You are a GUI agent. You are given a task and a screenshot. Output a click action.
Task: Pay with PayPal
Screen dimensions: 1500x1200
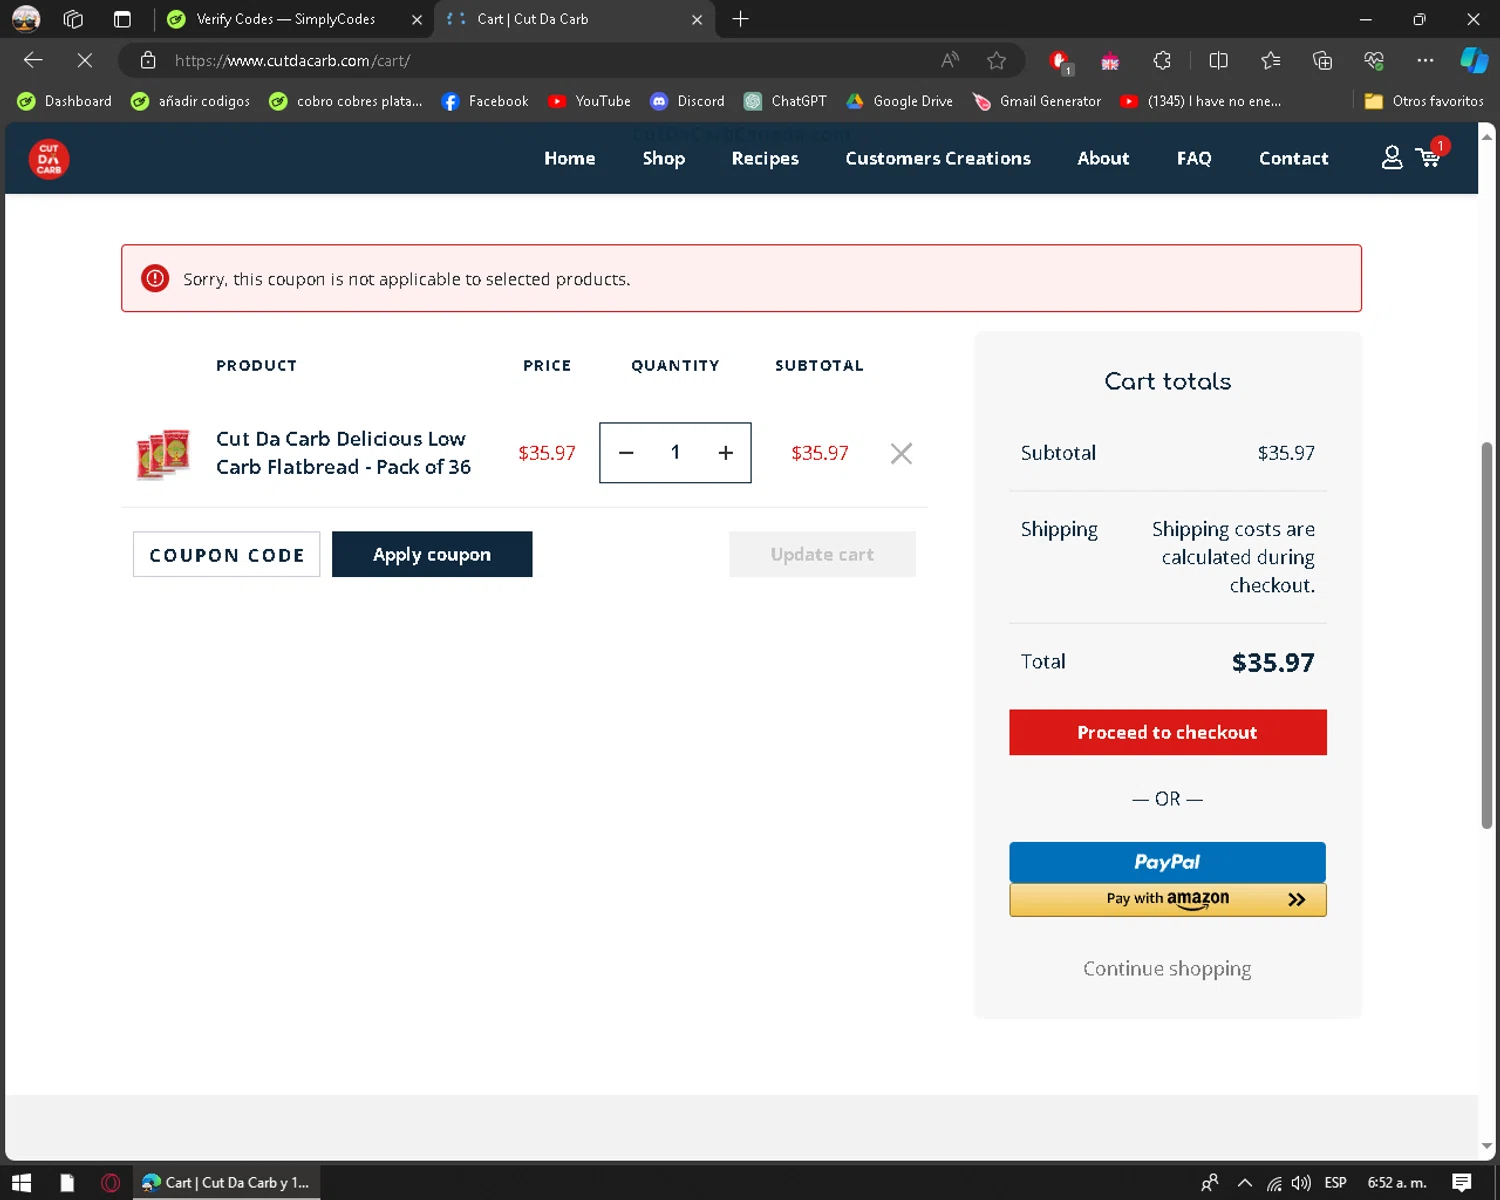pyautogui.click(x=1167, y=862)
